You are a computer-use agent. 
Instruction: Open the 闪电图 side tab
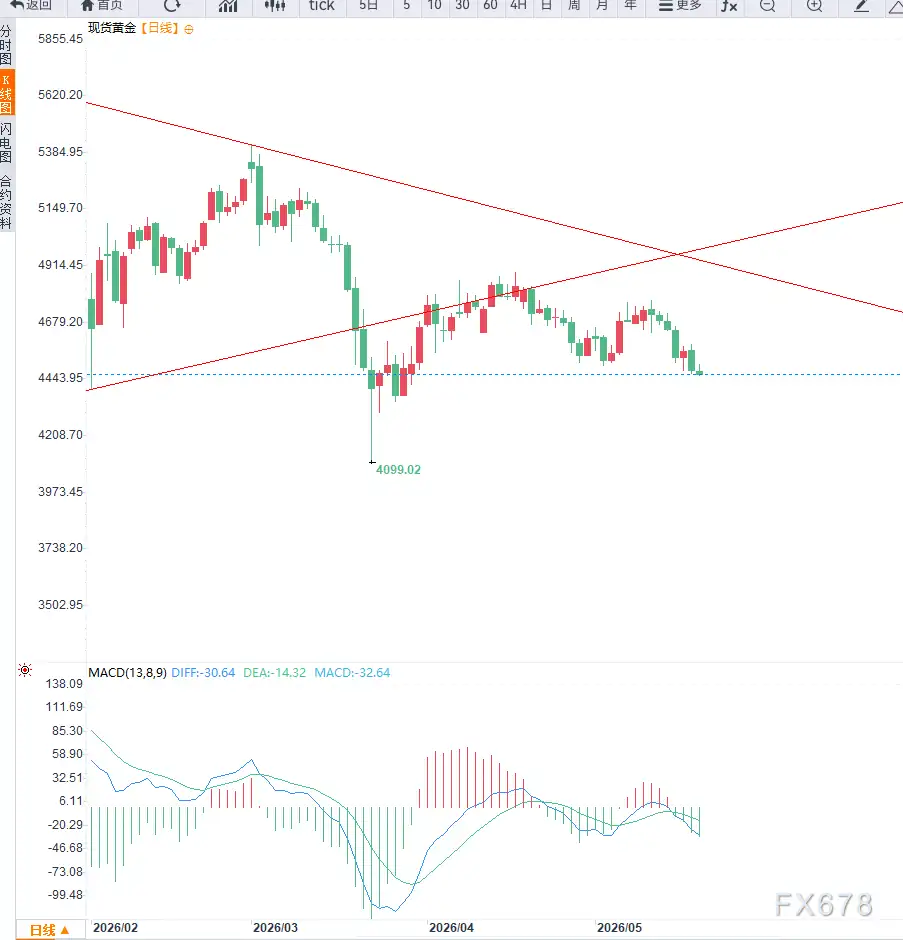click(x=6, y=143)
